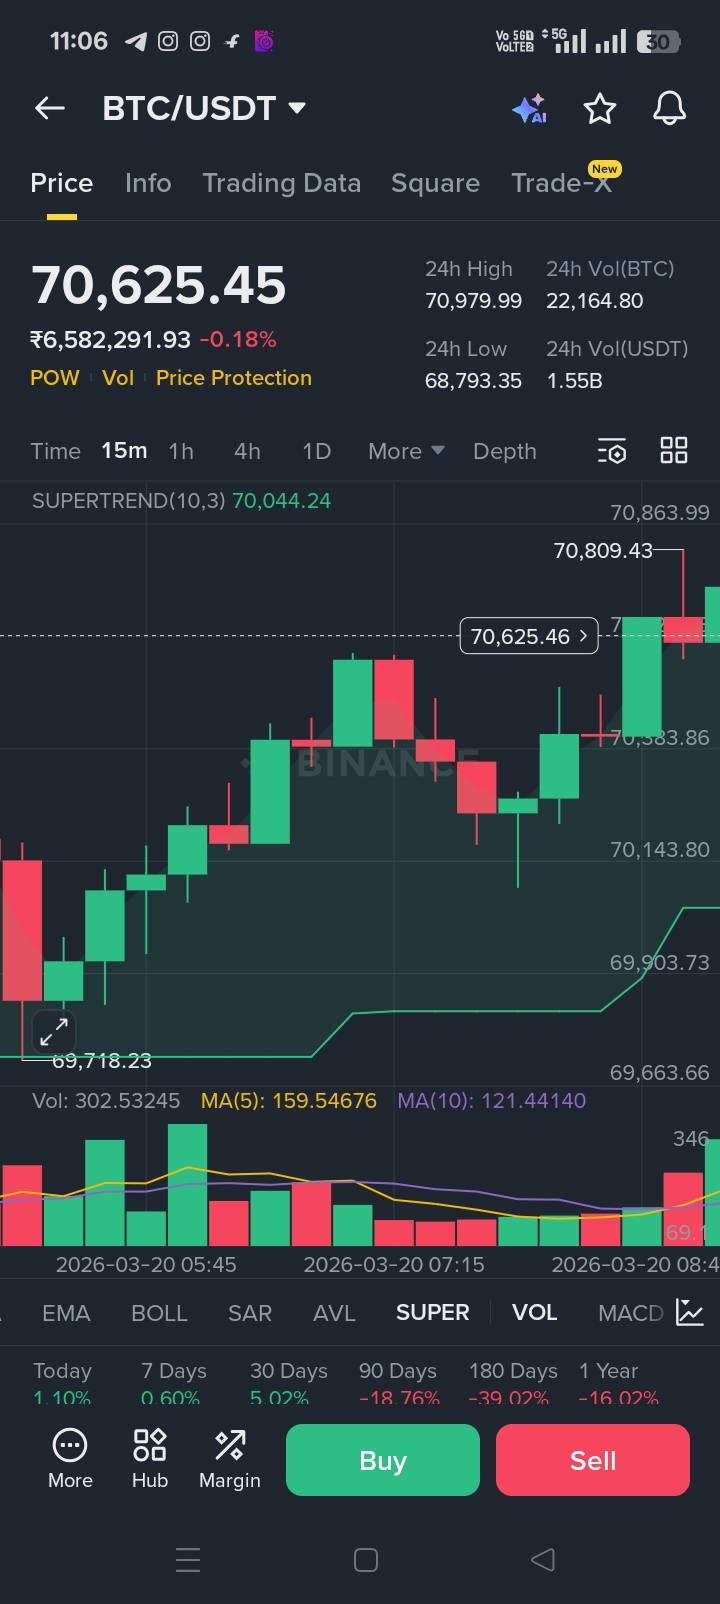Open the Trading Data tab
Image resolution: width=720 pixels, height=1604 pixels.
[x=281, y=183]
